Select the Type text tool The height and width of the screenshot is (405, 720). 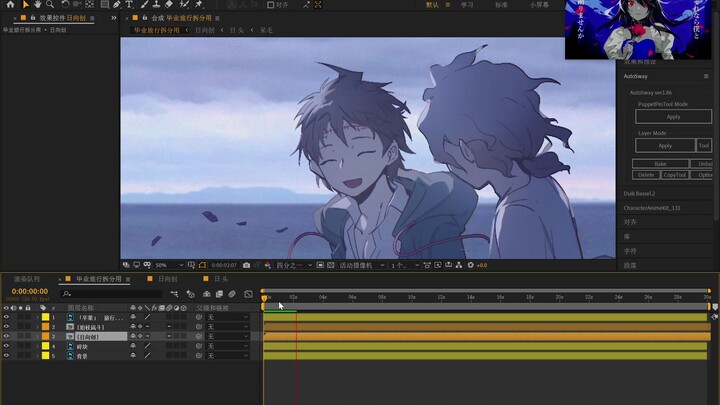pyautogui.click(x=129, y=5)
